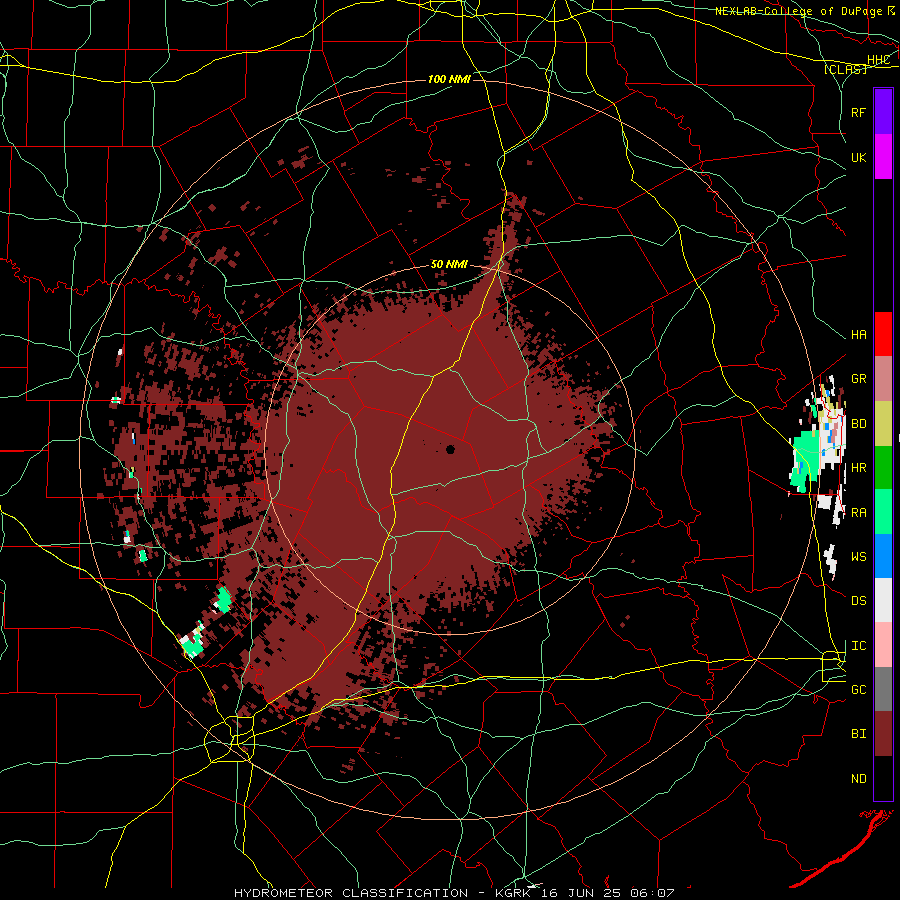This screenshot has width=900, height=900.
Task: Click the BI legend label
Action: point(859,734)
